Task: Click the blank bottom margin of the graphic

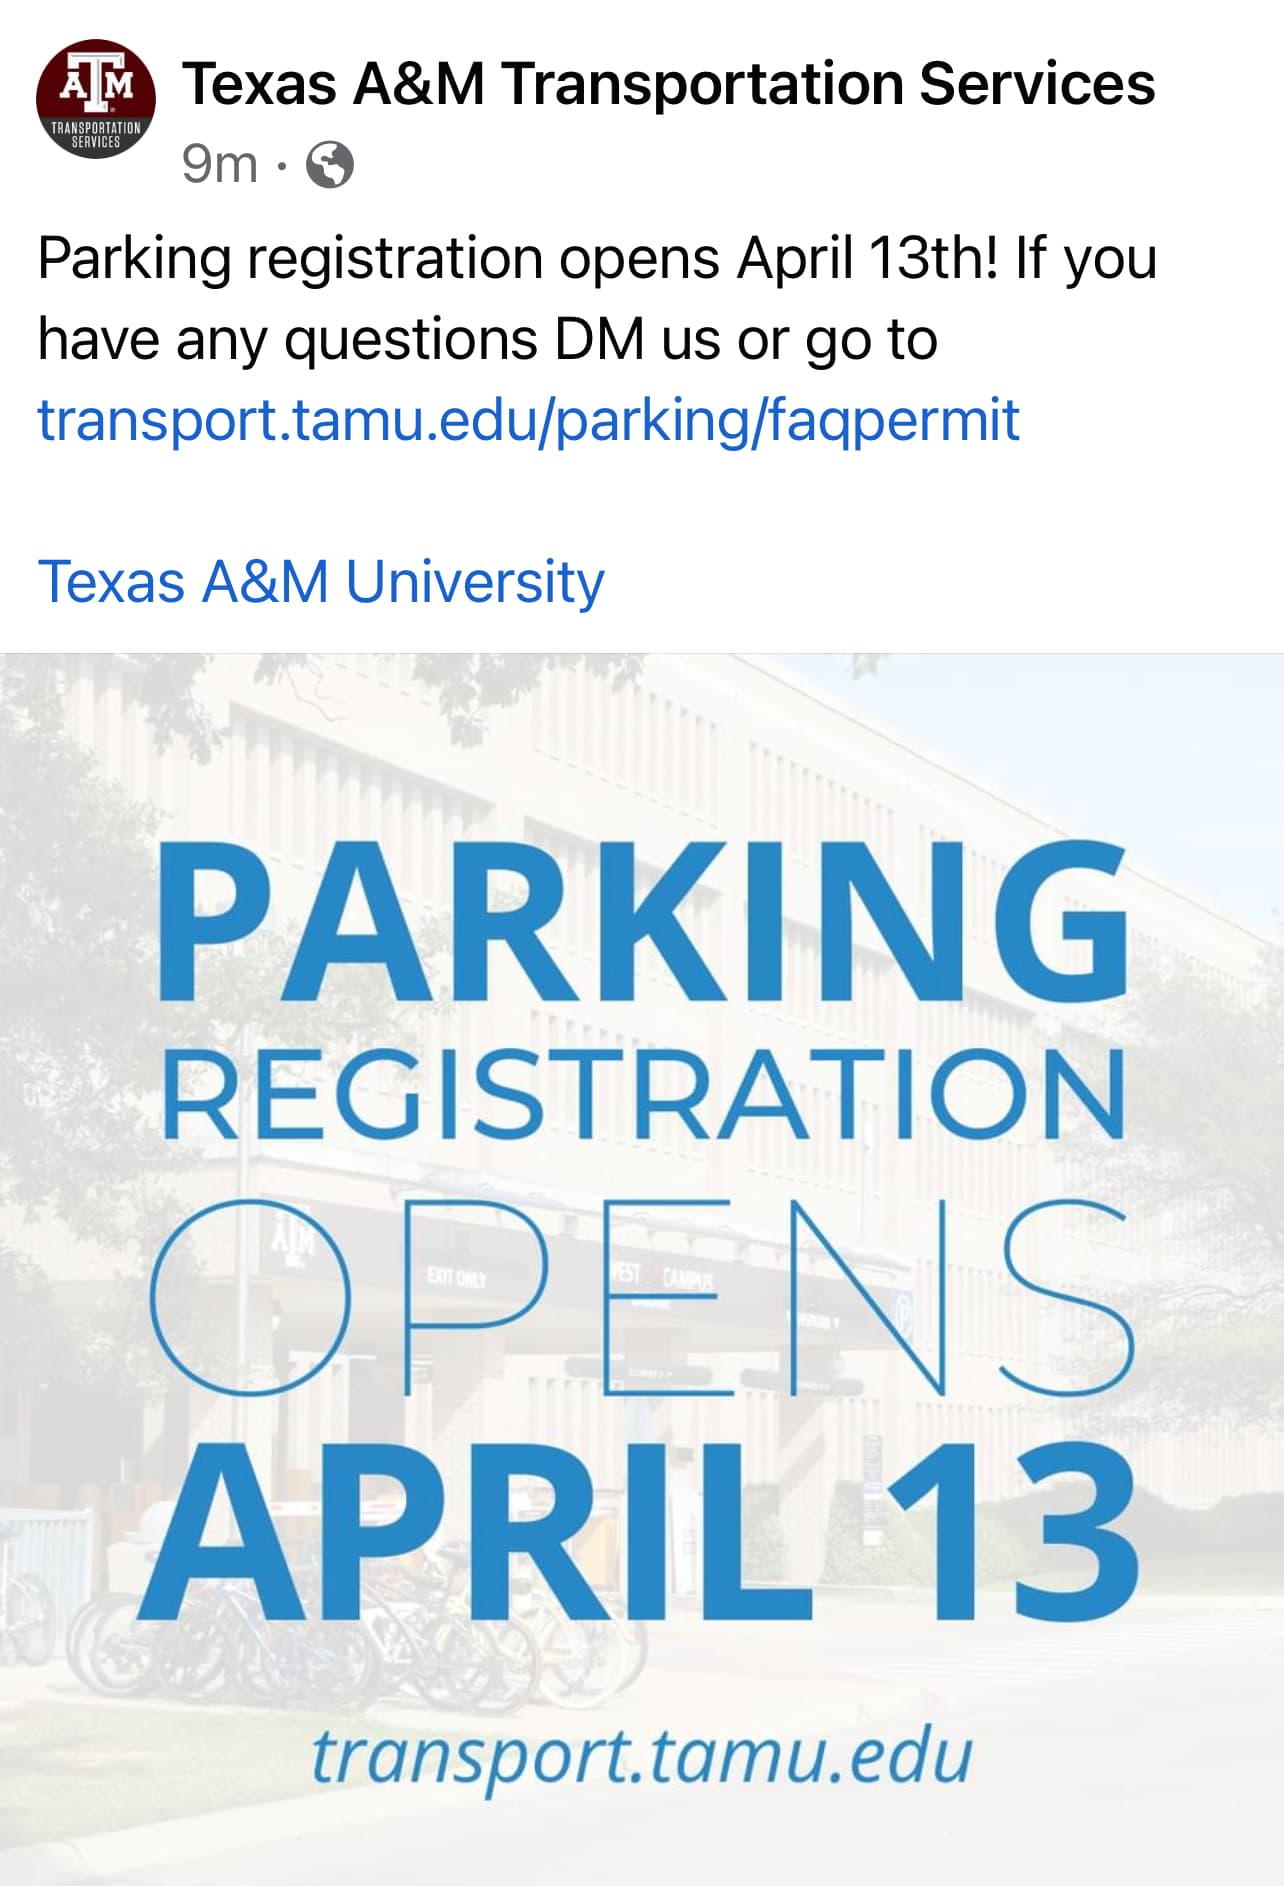Action: (642, 1850)
